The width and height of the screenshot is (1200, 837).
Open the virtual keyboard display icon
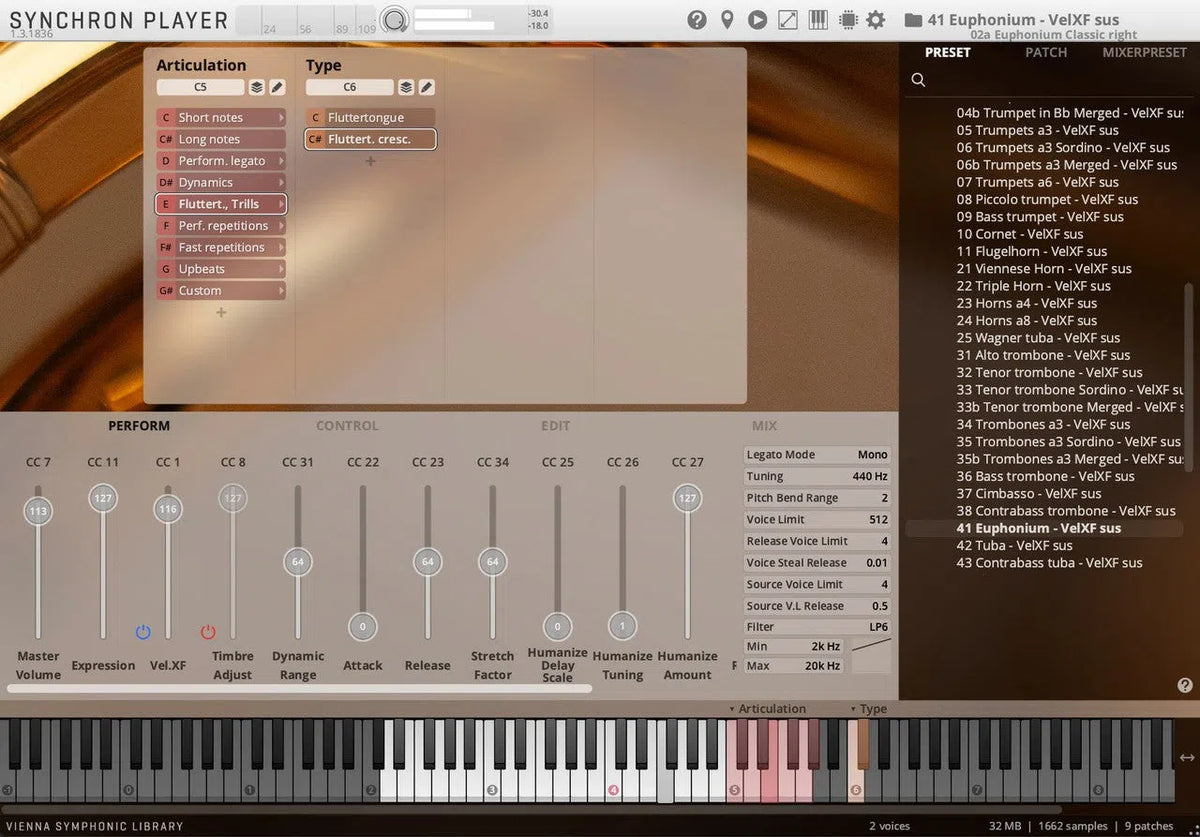(x=817, y=19)
